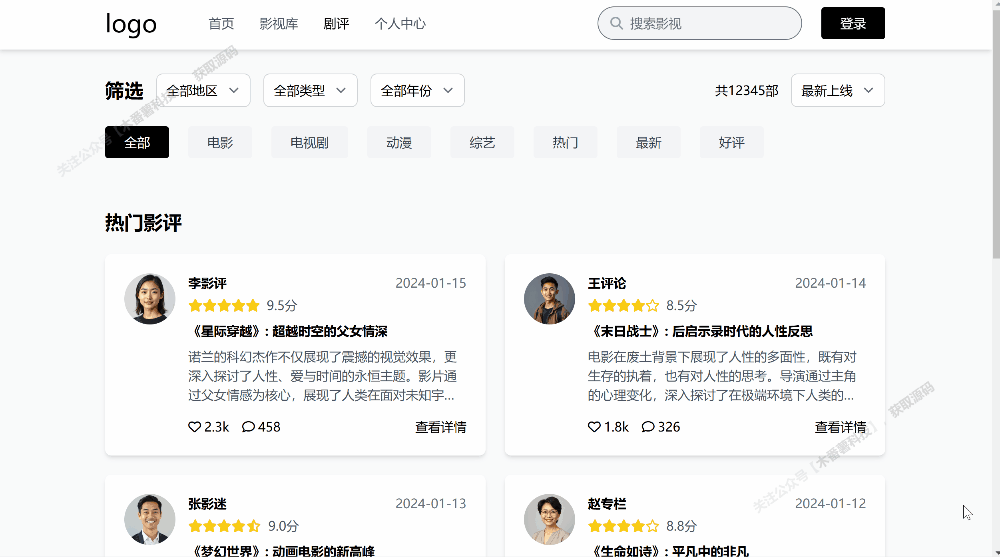Open the 全部年份 dropdown

coord(418,91)
